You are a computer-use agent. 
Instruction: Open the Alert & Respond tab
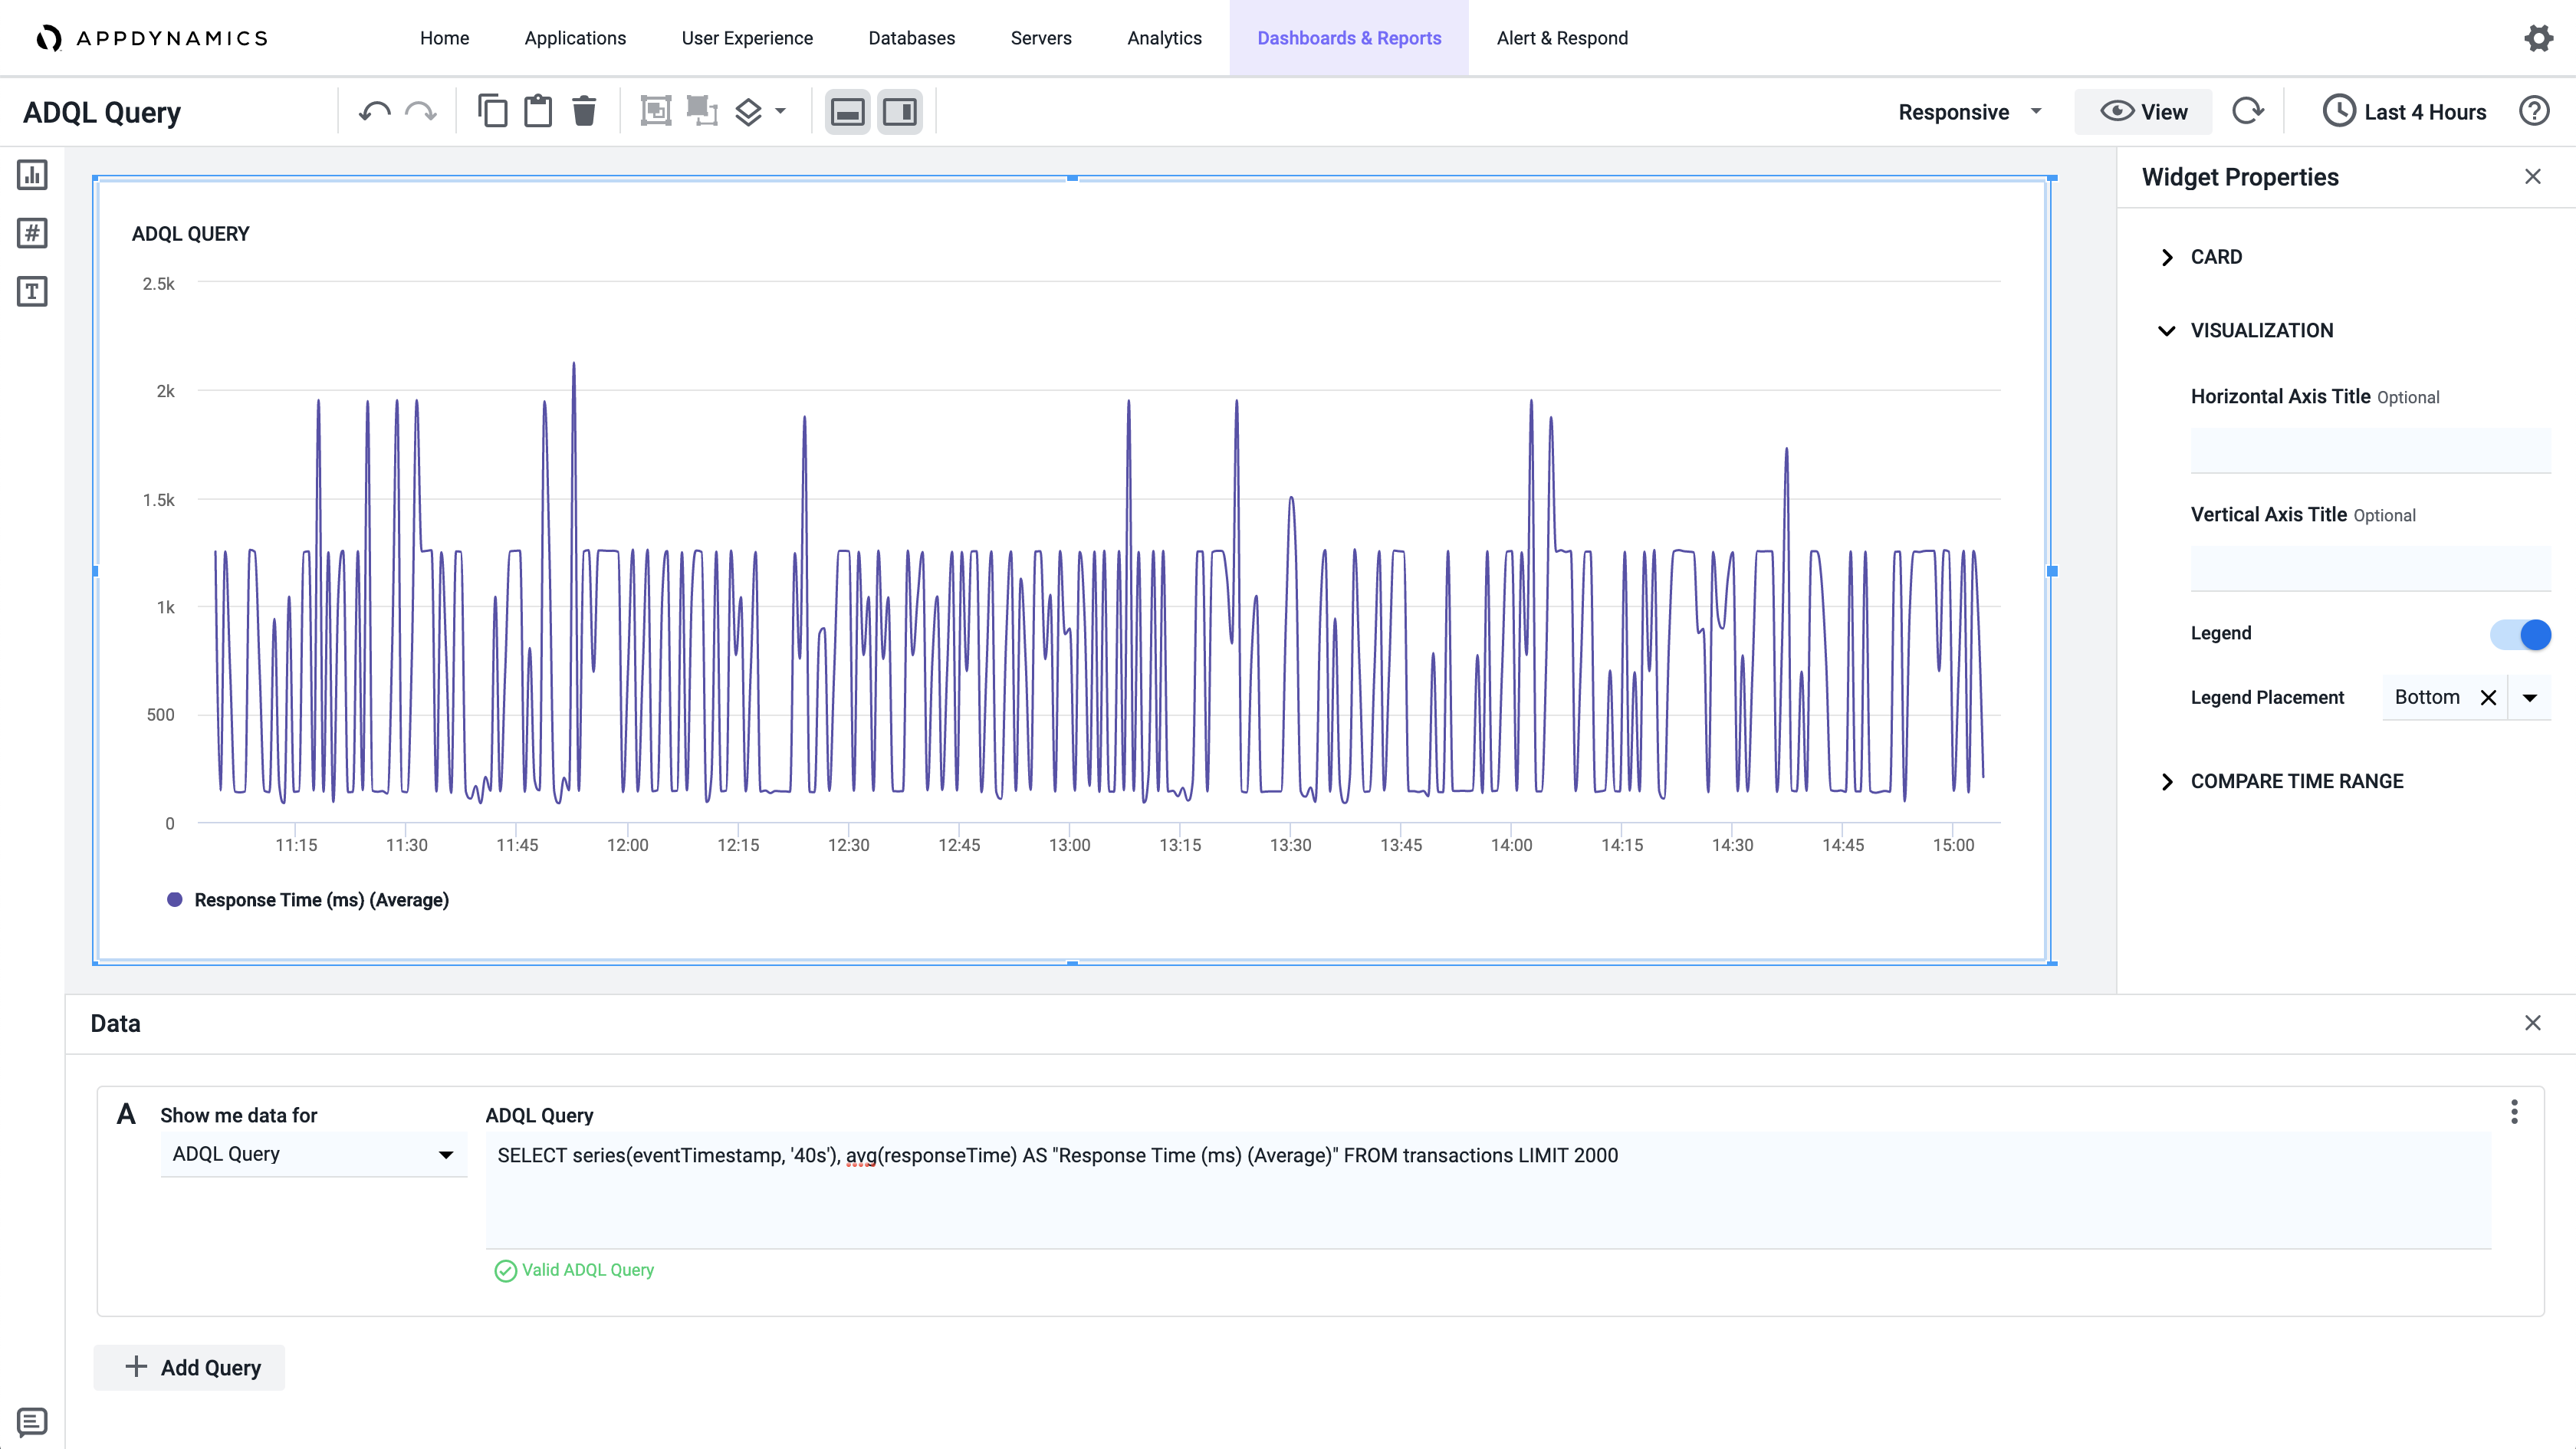point(1562,38)
